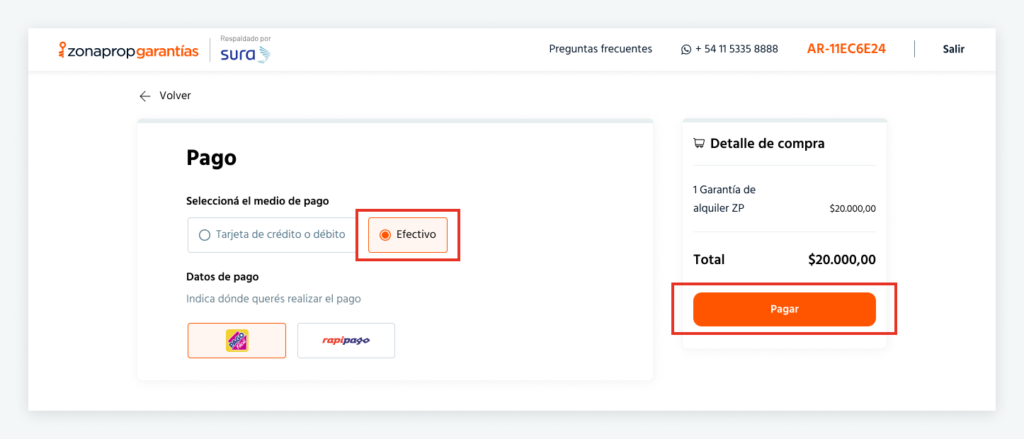Click the Datos de pago label

click(x=223, y=277)
